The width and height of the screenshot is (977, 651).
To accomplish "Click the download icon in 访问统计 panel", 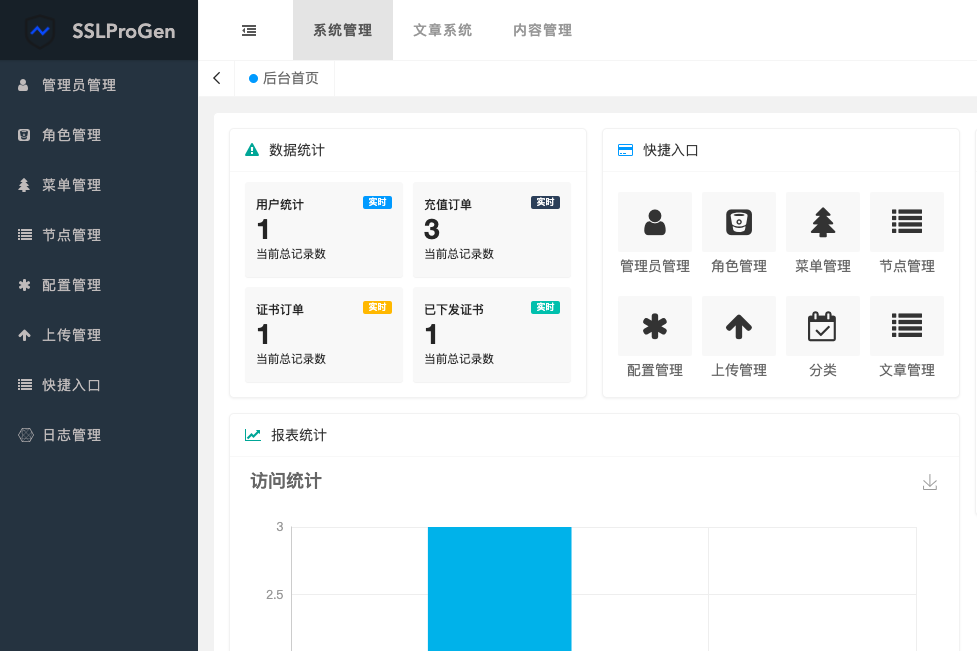I will (930, 482).
